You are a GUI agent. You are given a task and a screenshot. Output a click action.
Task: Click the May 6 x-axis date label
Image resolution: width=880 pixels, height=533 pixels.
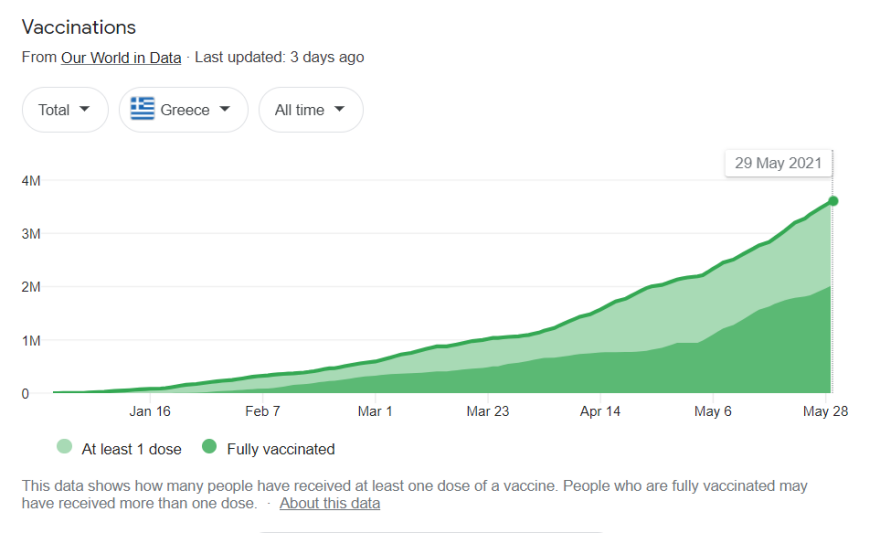[713, 411]
